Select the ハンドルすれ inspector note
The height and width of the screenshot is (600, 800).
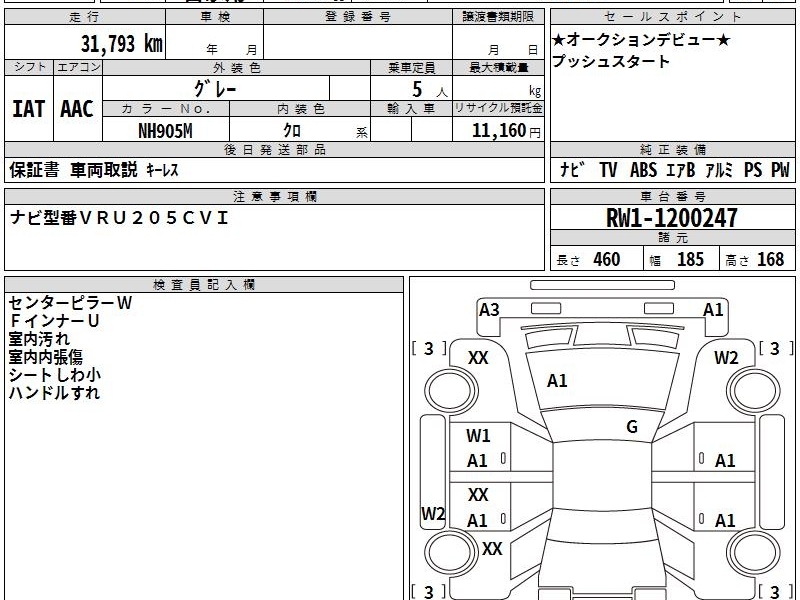coord(54,392)
